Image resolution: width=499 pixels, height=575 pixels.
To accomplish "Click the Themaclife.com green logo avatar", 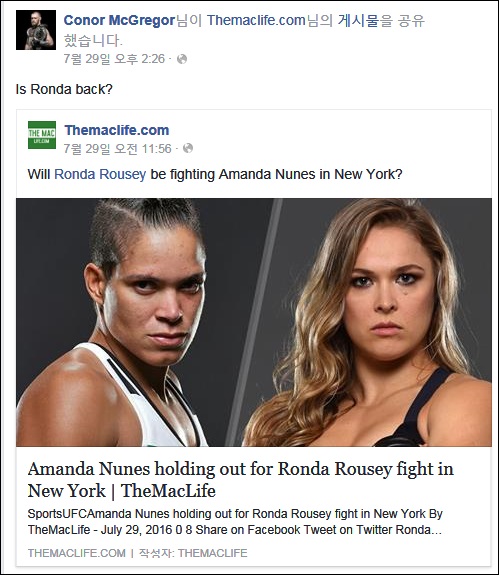I will tap(42, 135).
